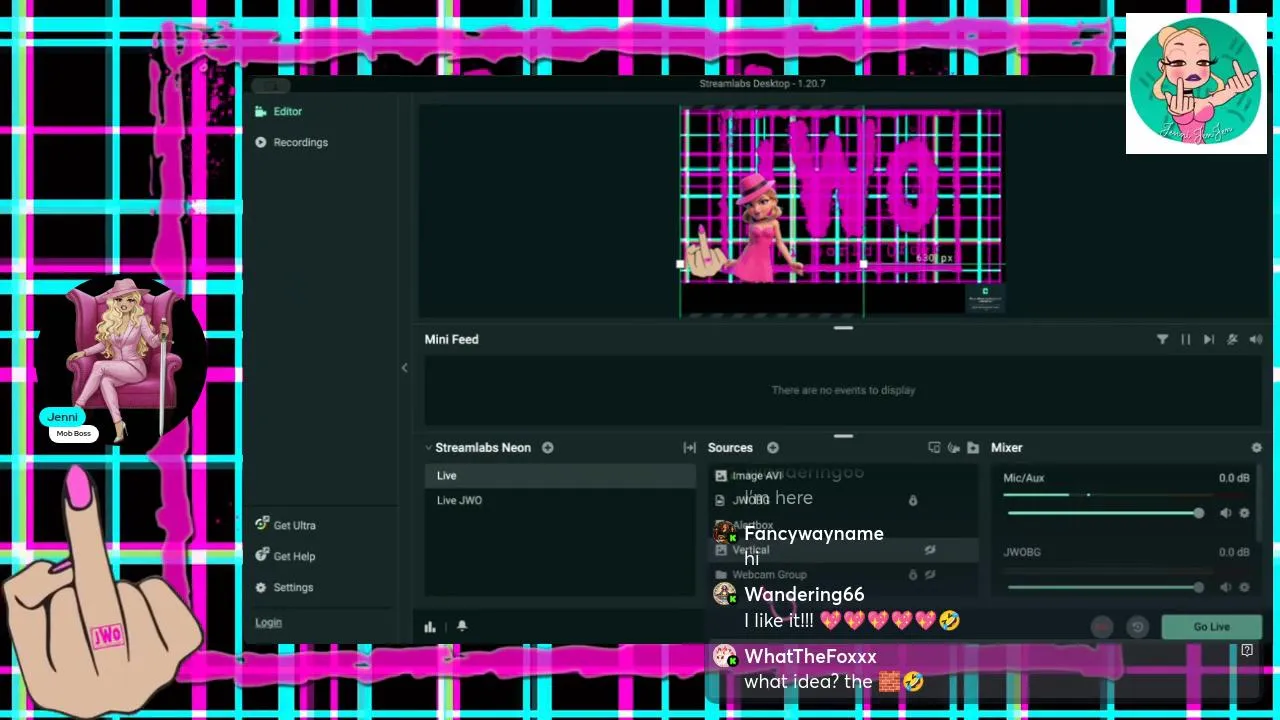Toggle visibility of the Vertical source
This screenshot has height=720, width=1280.
(930, 550)
